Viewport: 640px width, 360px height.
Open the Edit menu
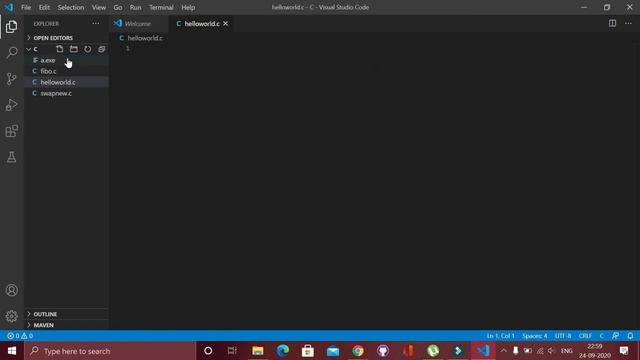click(44, 7)
